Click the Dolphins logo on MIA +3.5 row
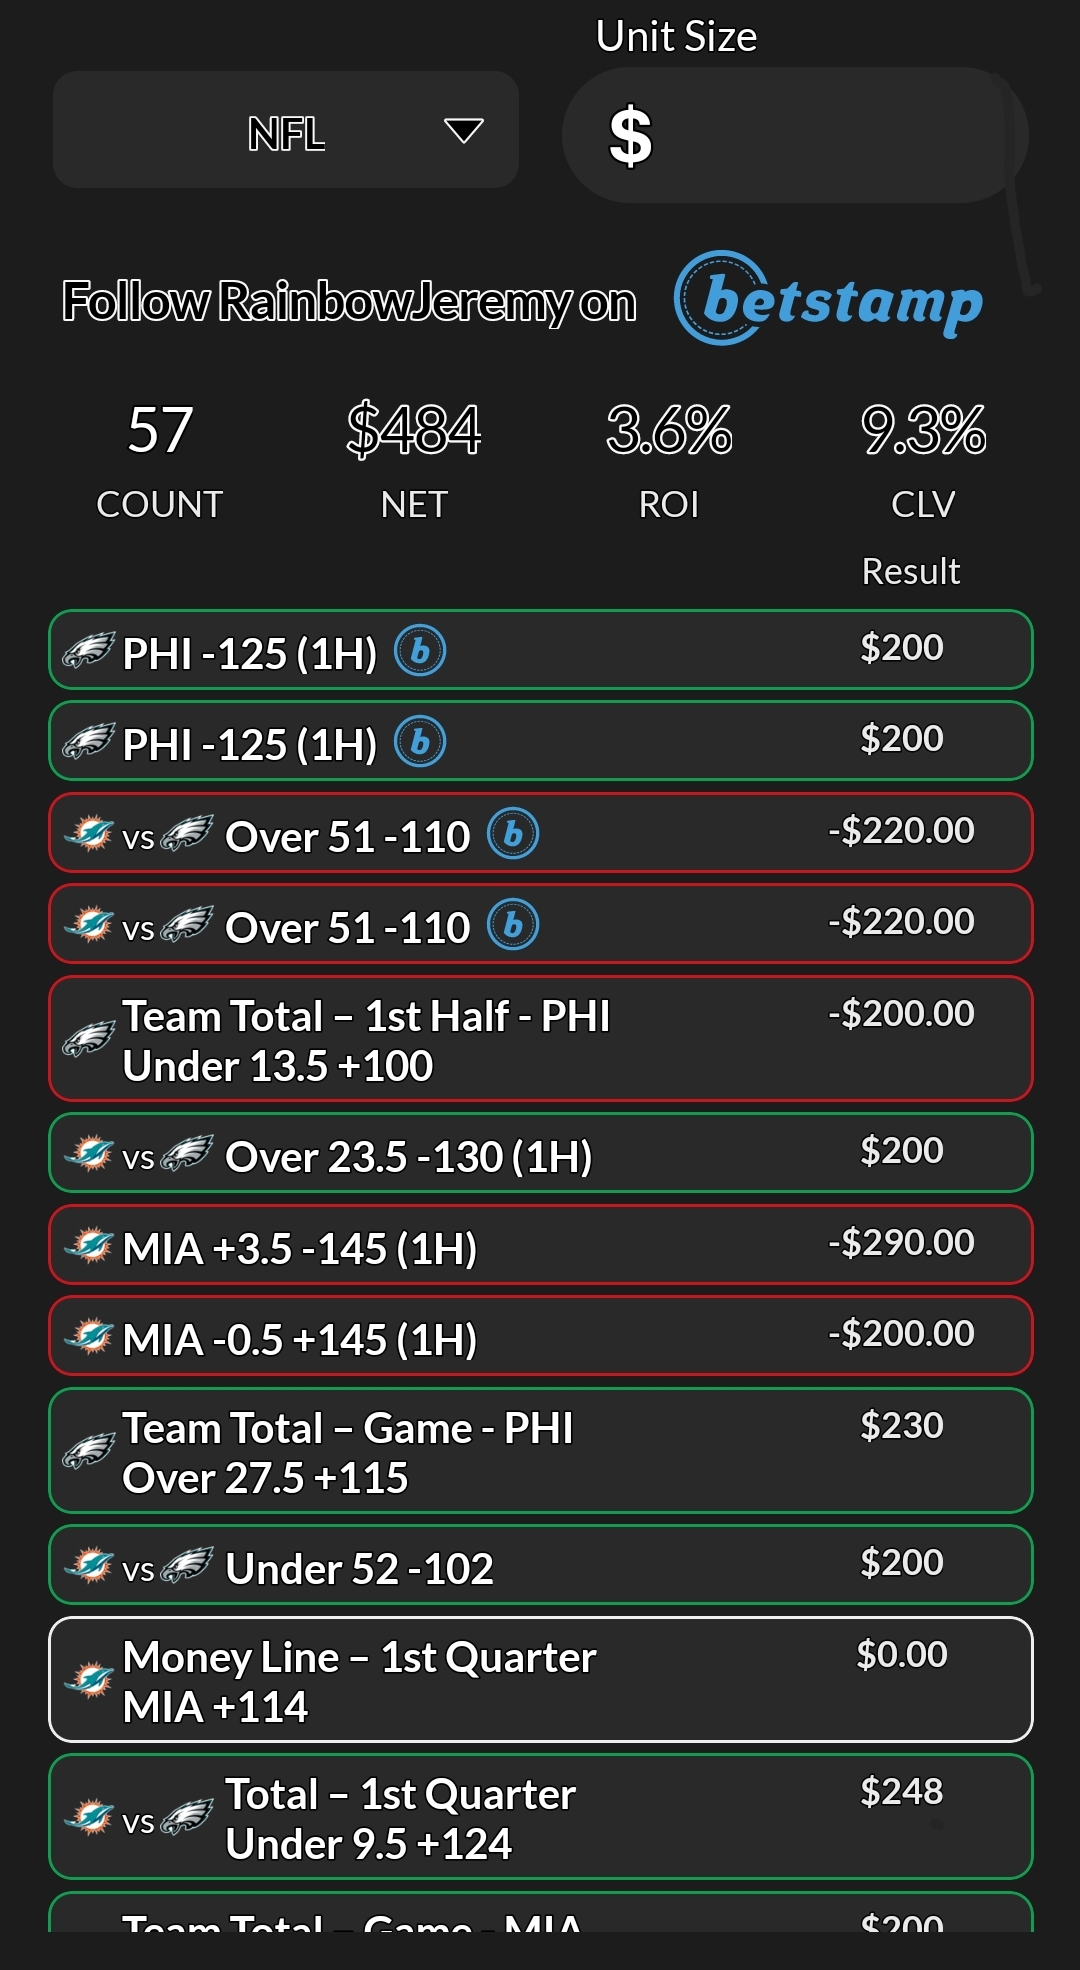This screenshot has height=1970, width=1080. click(89, 1246)
